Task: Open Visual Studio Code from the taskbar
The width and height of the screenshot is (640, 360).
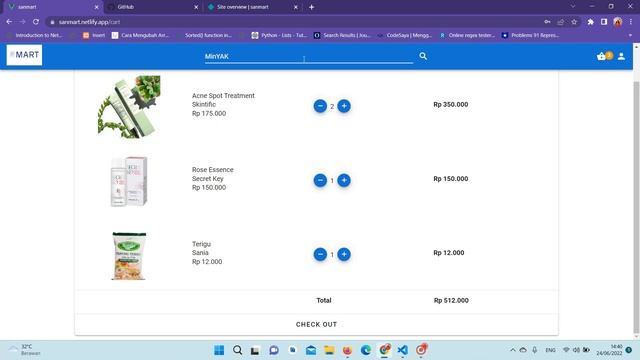Action: [402, 350]
